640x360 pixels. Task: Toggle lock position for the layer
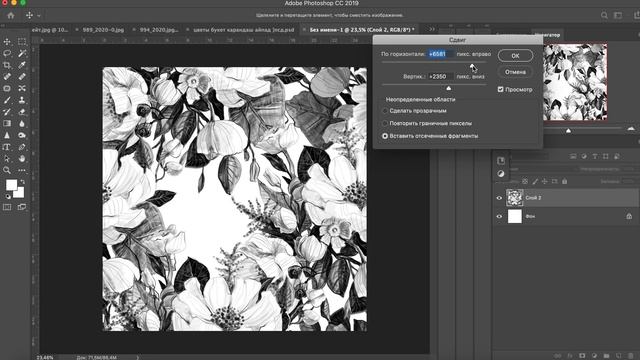coord(544,181)
